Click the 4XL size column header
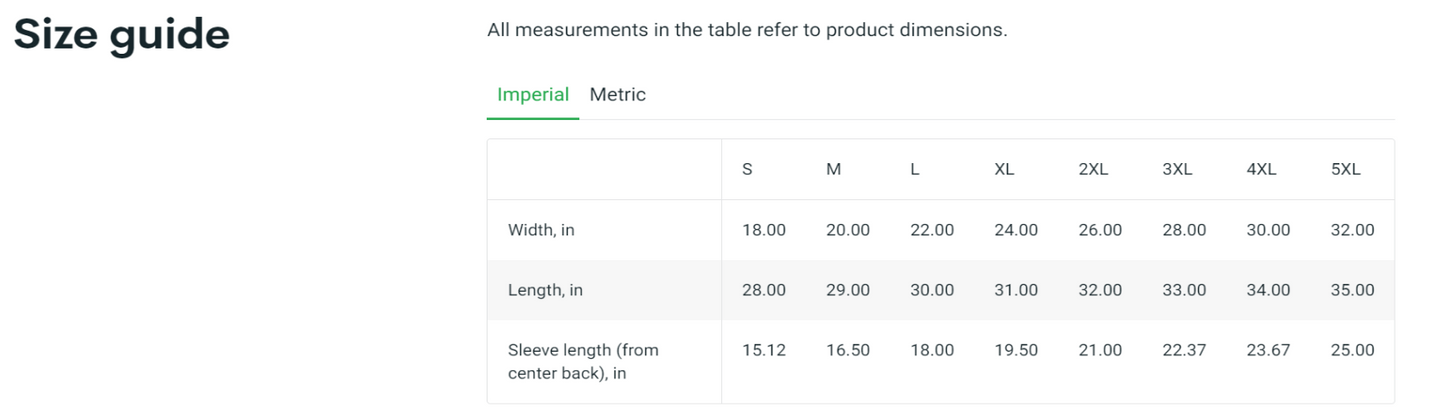The height and width of the screenshot is (410, 1445). (x=1261, y=170)
